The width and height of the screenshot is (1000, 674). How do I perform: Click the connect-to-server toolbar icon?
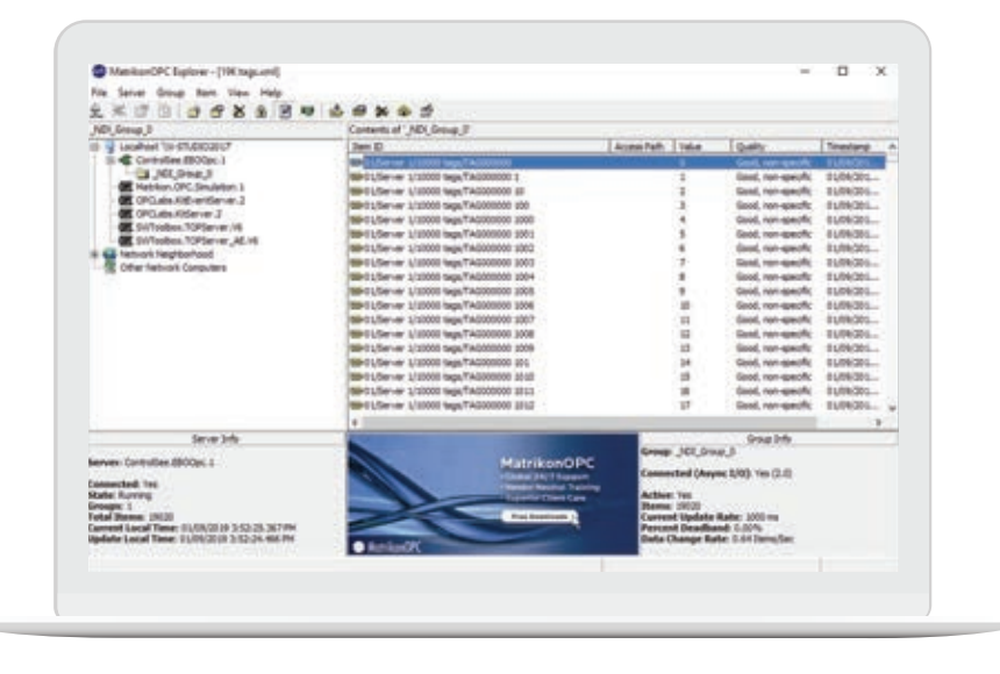[x=96, y=111]
